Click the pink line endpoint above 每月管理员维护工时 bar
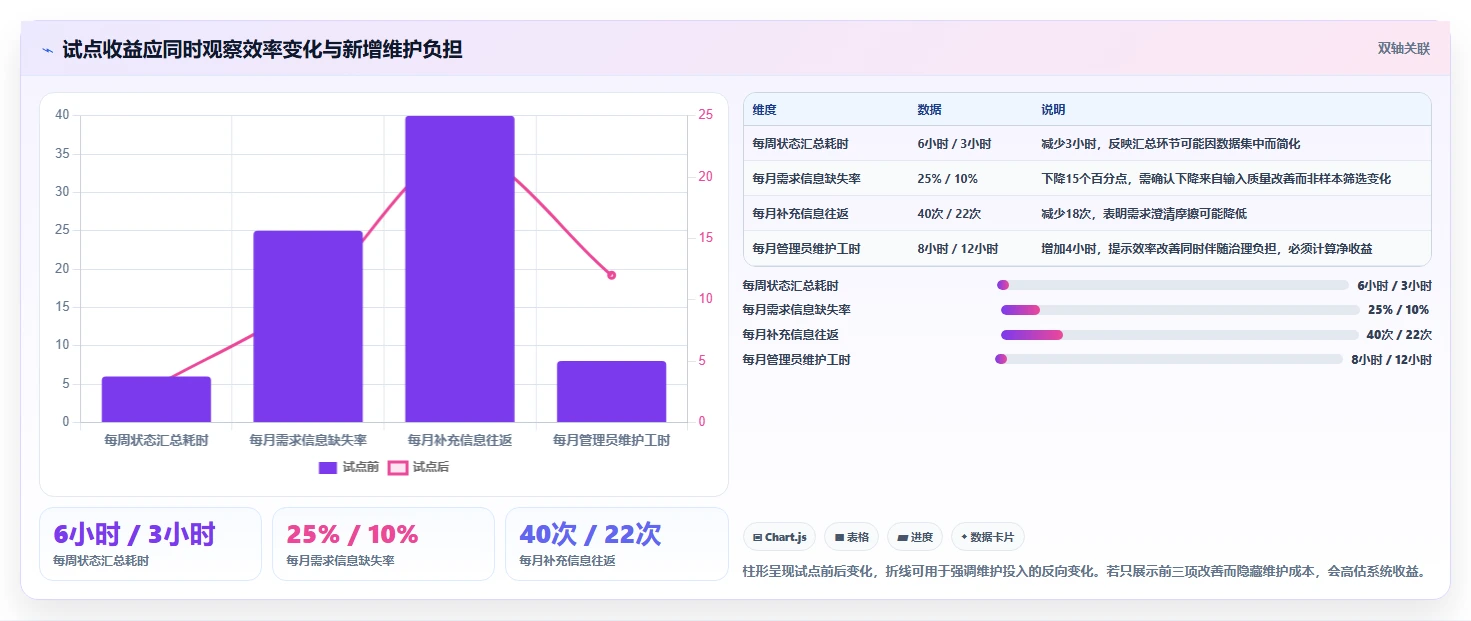 [x=611, y=275]
